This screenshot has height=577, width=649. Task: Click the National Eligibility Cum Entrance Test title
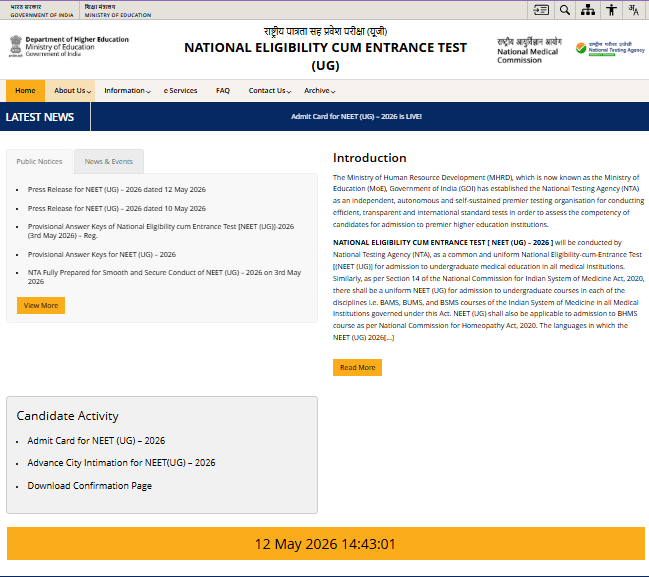click(325, 56)
